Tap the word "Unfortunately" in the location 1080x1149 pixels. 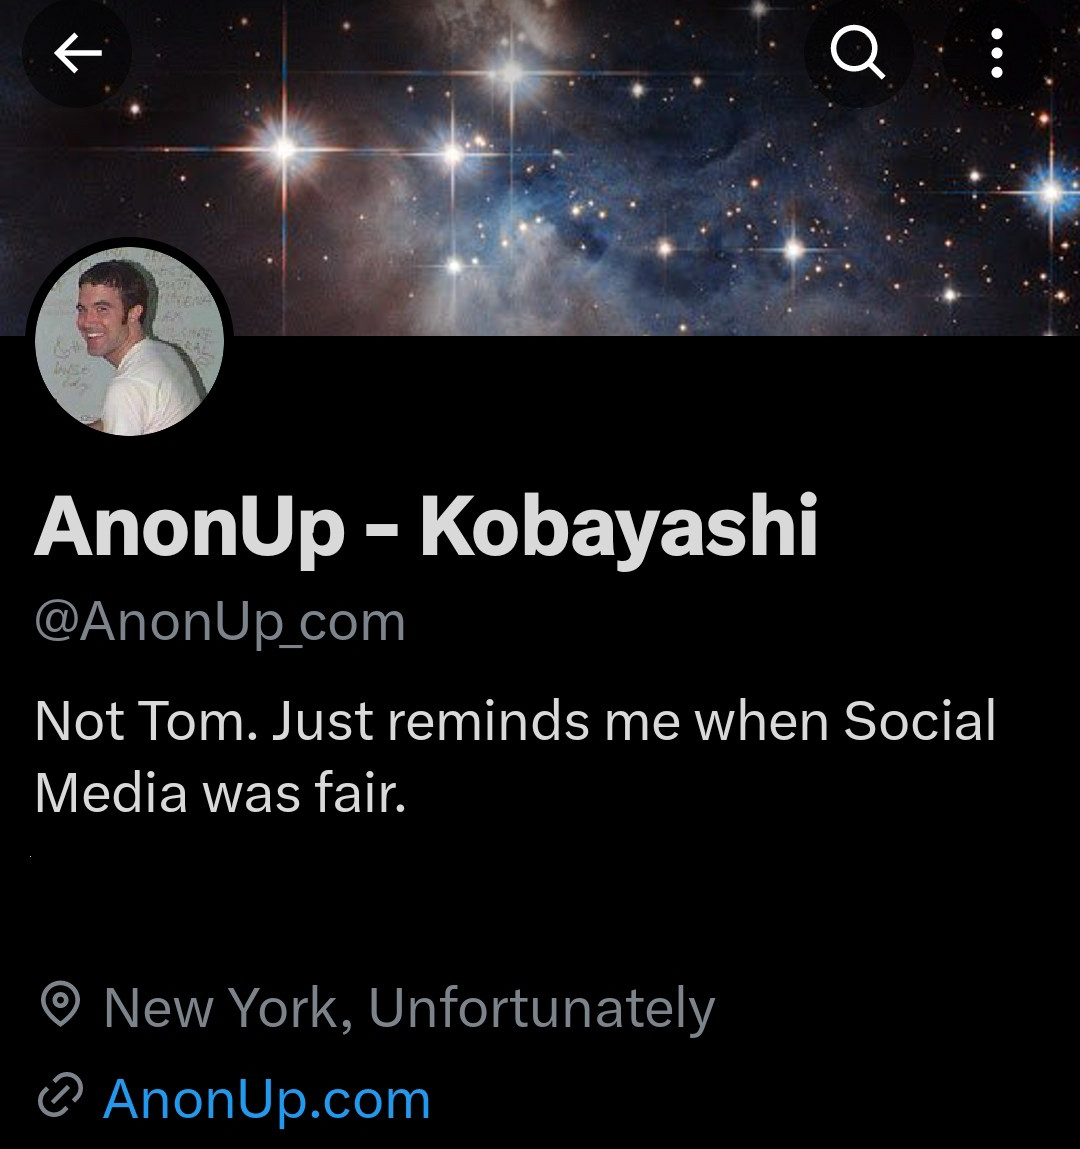tap(541, 1007)
